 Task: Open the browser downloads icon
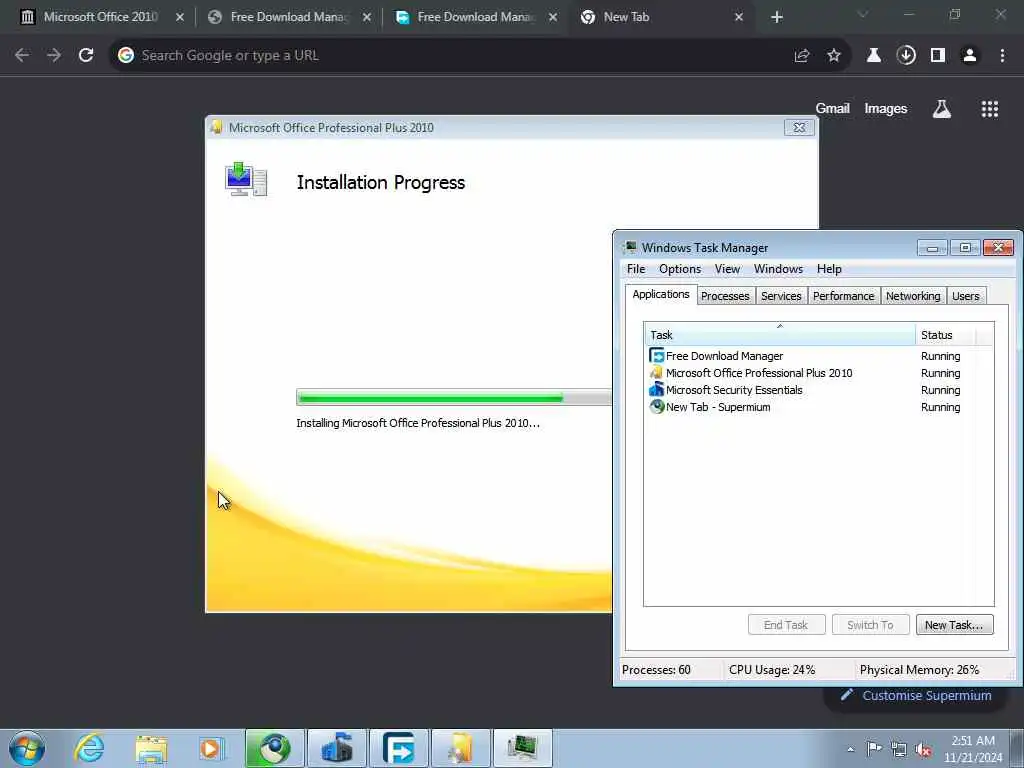point(906,56)
